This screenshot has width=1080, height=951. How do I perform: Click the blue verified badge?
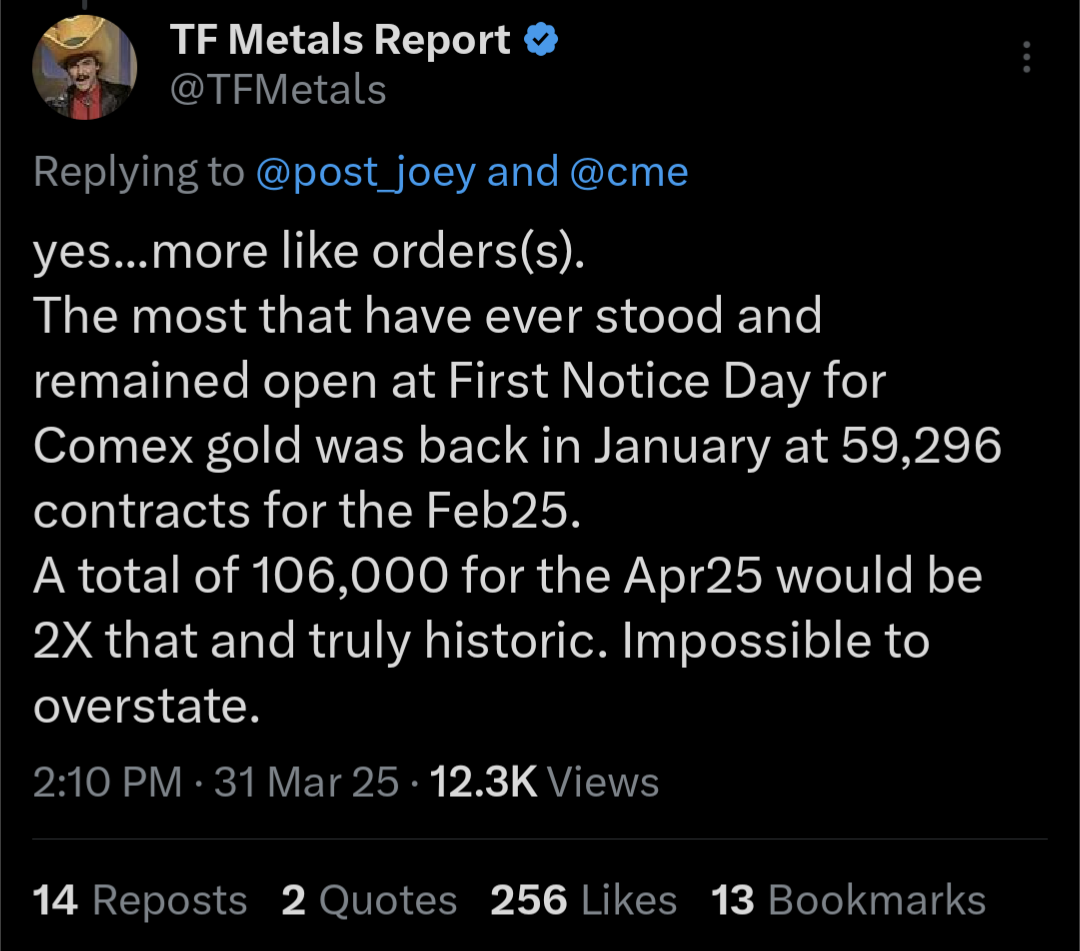[x=541, y=41]
